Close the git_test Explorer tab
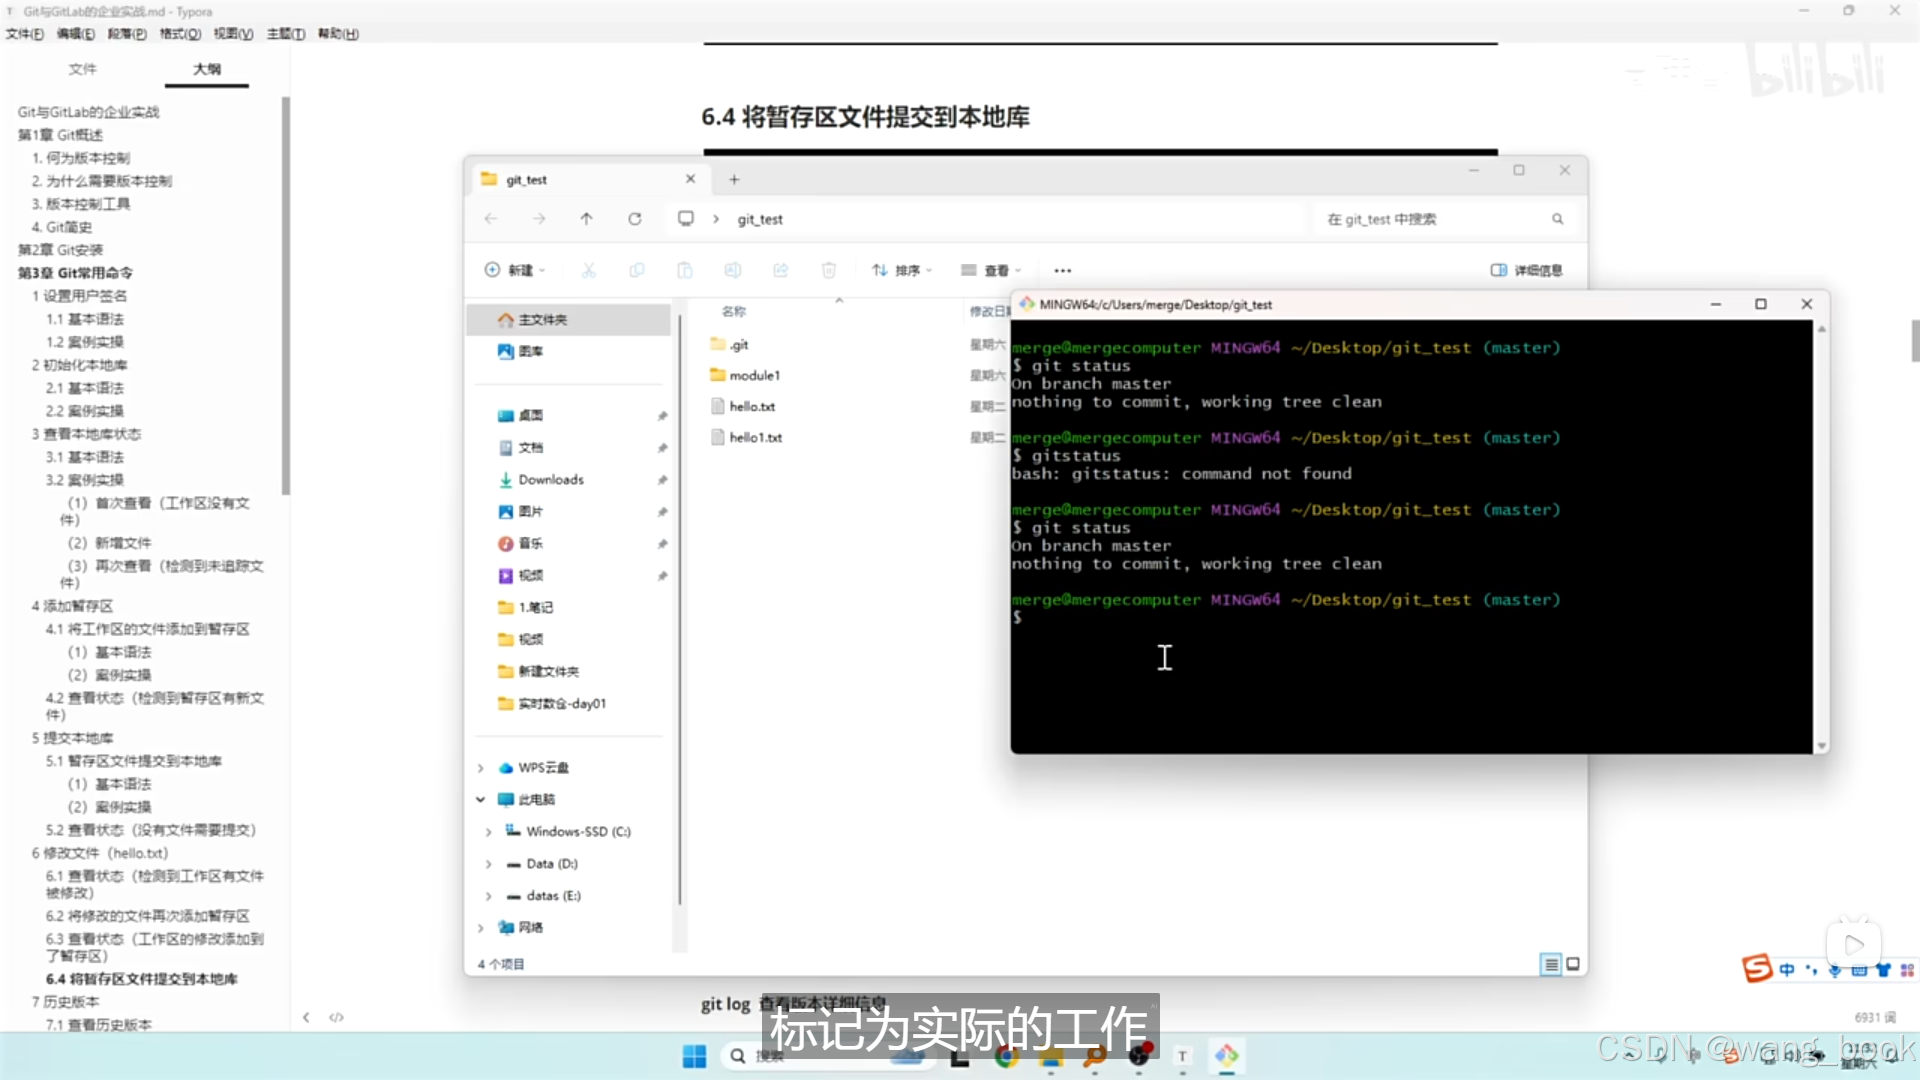Image resolution: width=1920 pixels, height=1080 pixels. pos(690,179)
